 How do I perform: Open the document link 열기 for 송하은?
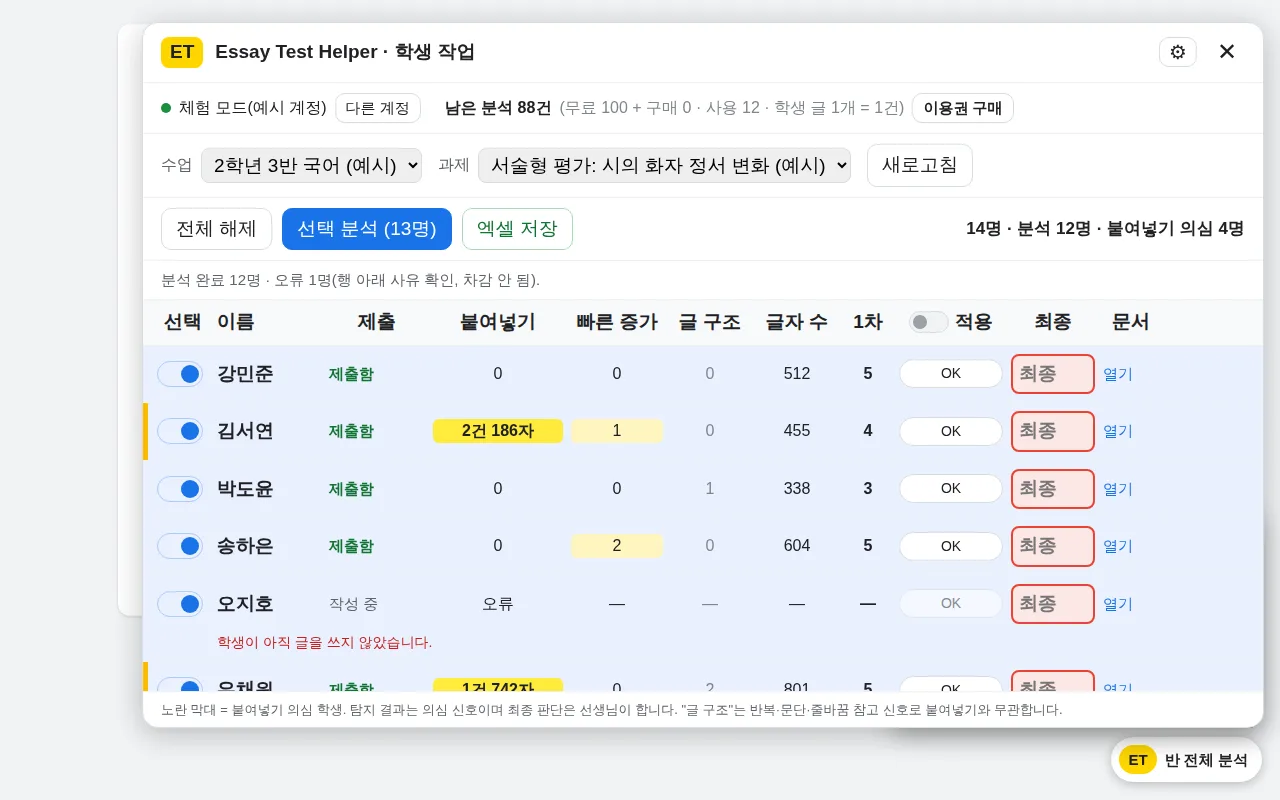click(x=1118, y=546)
